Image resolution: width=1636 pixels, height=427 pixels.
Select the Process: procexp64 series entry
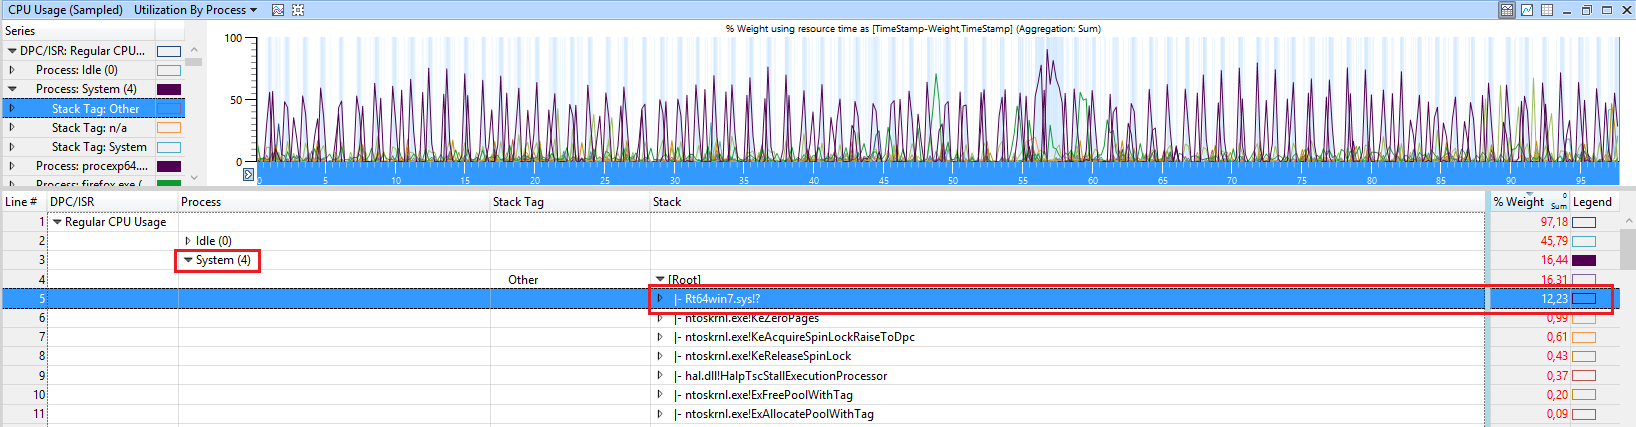(92, 166)
